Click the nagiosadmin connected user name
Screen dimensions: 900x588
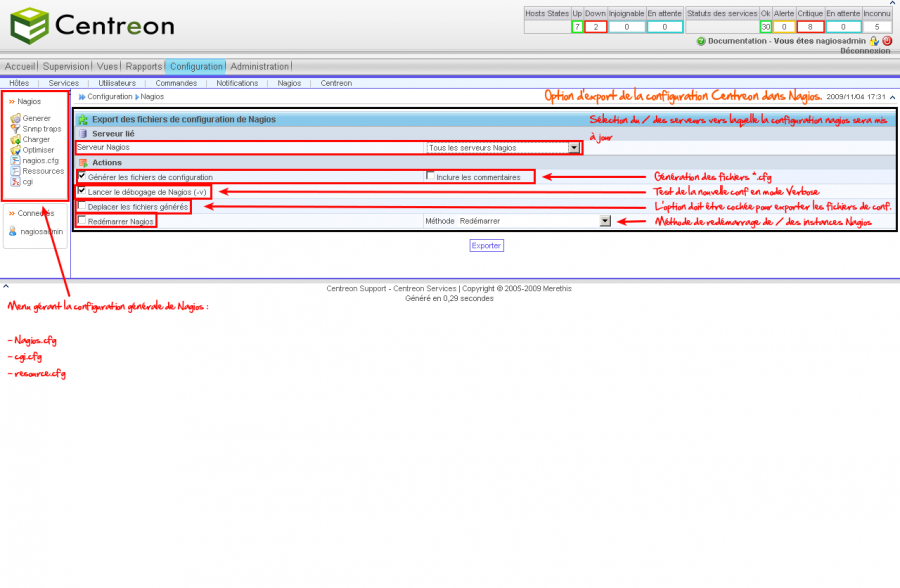pos(42,232)
